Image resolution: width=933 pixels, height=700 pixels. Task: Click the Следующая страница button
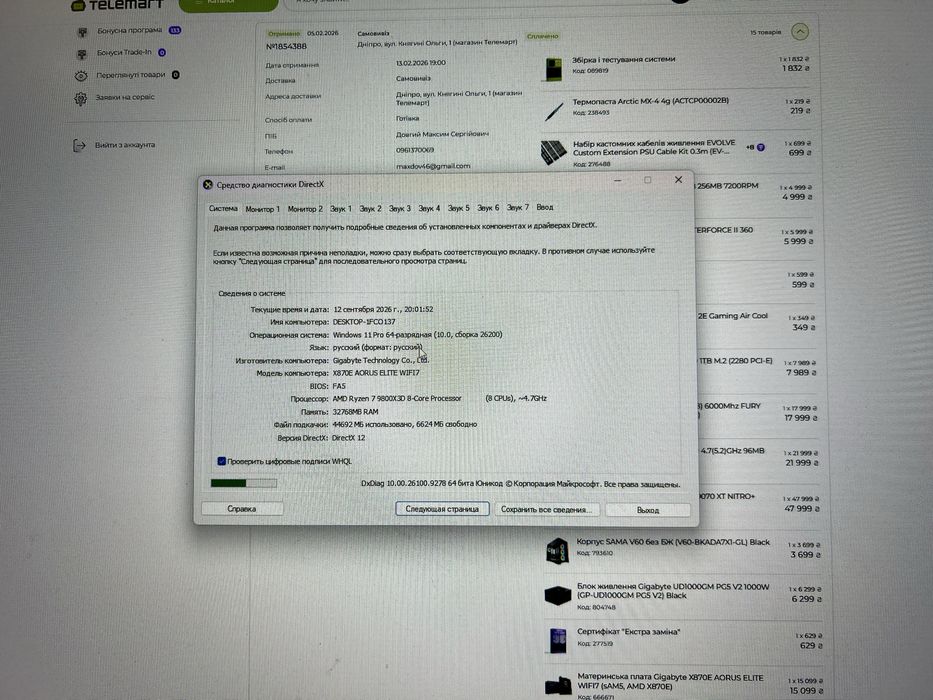442,509
